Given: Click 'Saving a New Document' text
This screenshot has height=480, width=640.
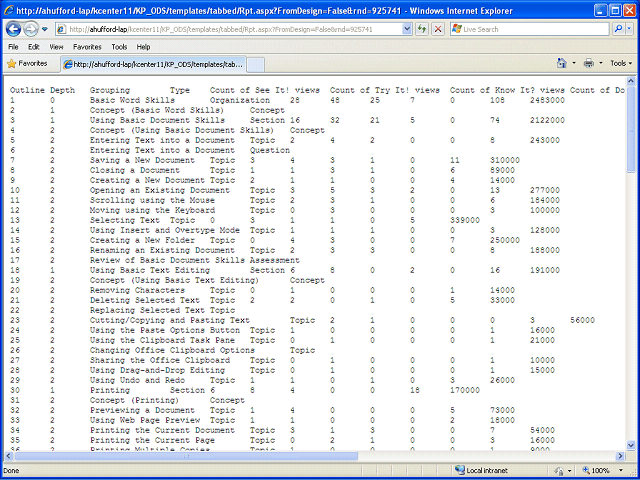Looking at the screenshot, I should click(142, 160).
